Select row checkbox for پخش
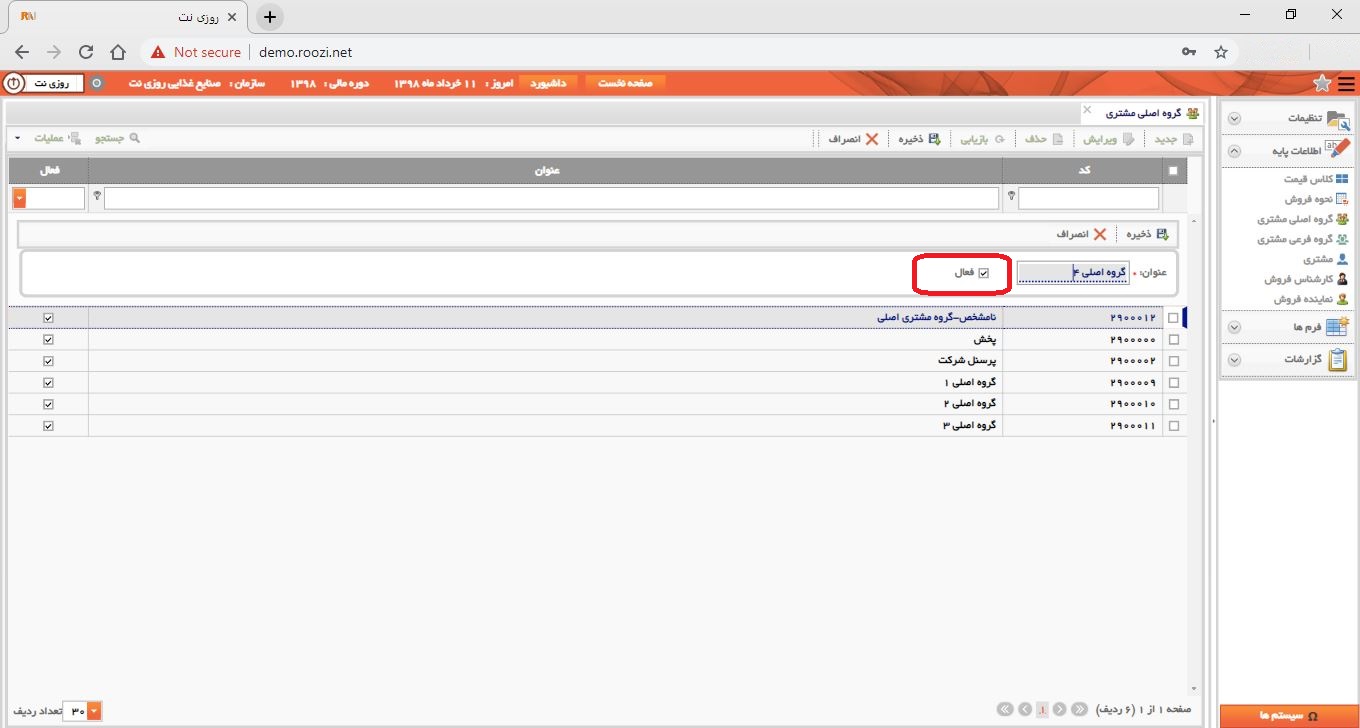This screenshot has width=1360, height=728. click(1173, 340)
